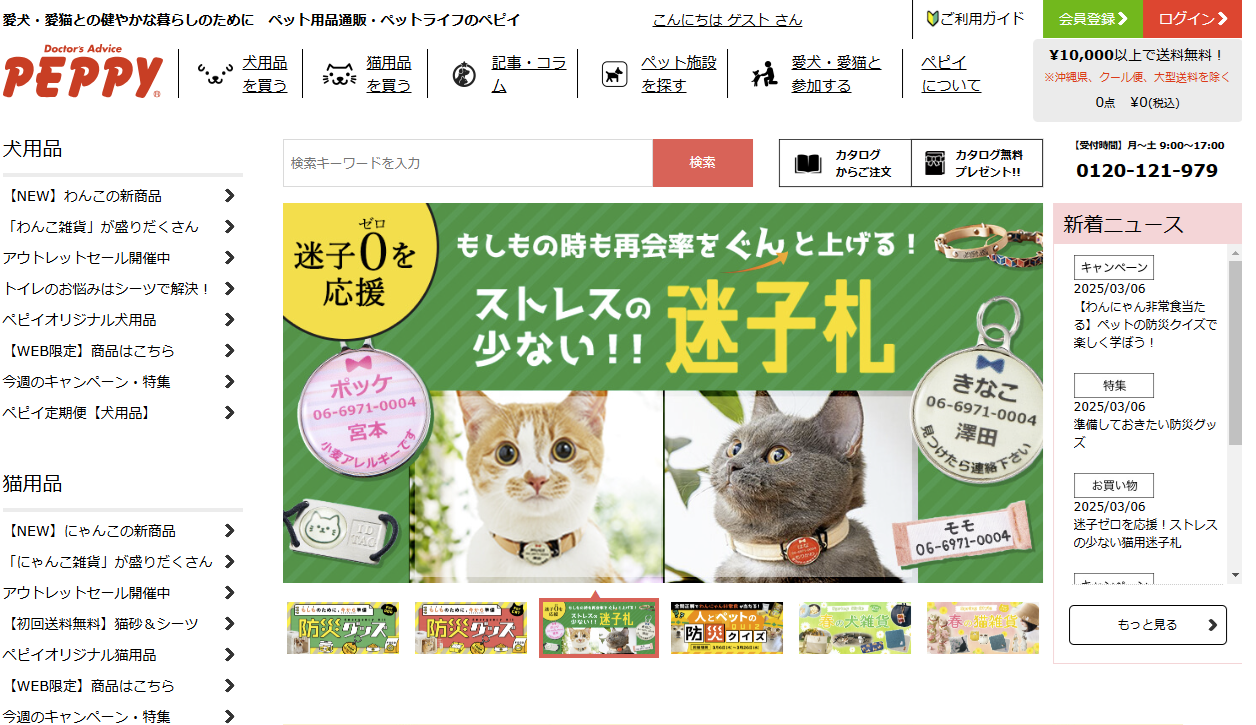Screen dimensions: 1256x725
Task: Click the open book catalog order icon
Action: point(808,164)
